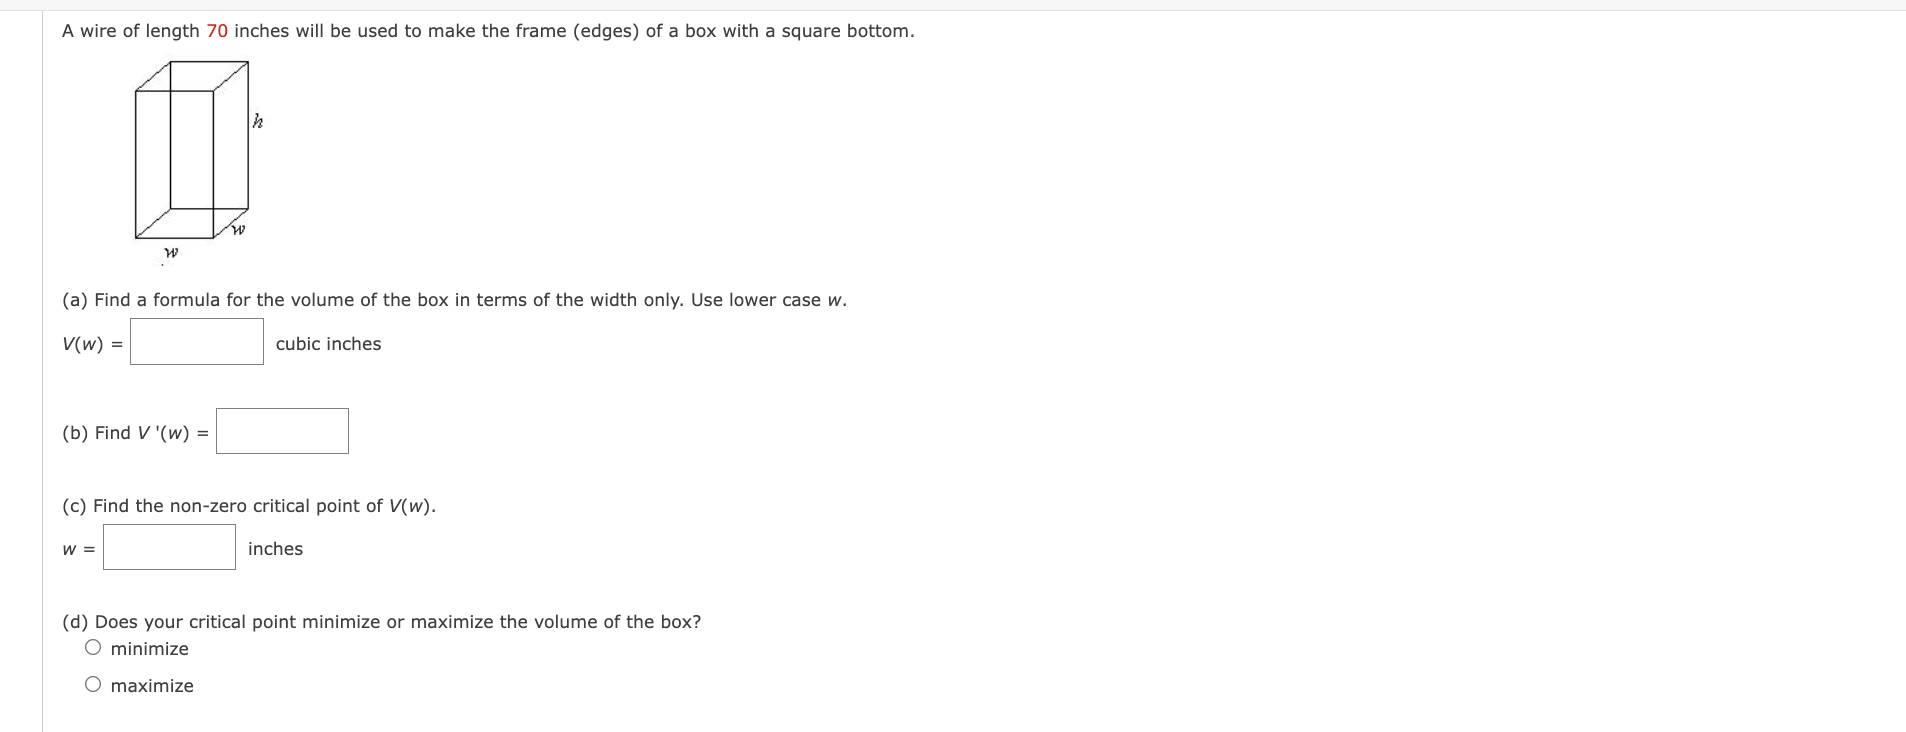The height and width of the screenshot is (732, 1906).
Task: Click the text inches beside w field
Action: [x=274, y=548]
